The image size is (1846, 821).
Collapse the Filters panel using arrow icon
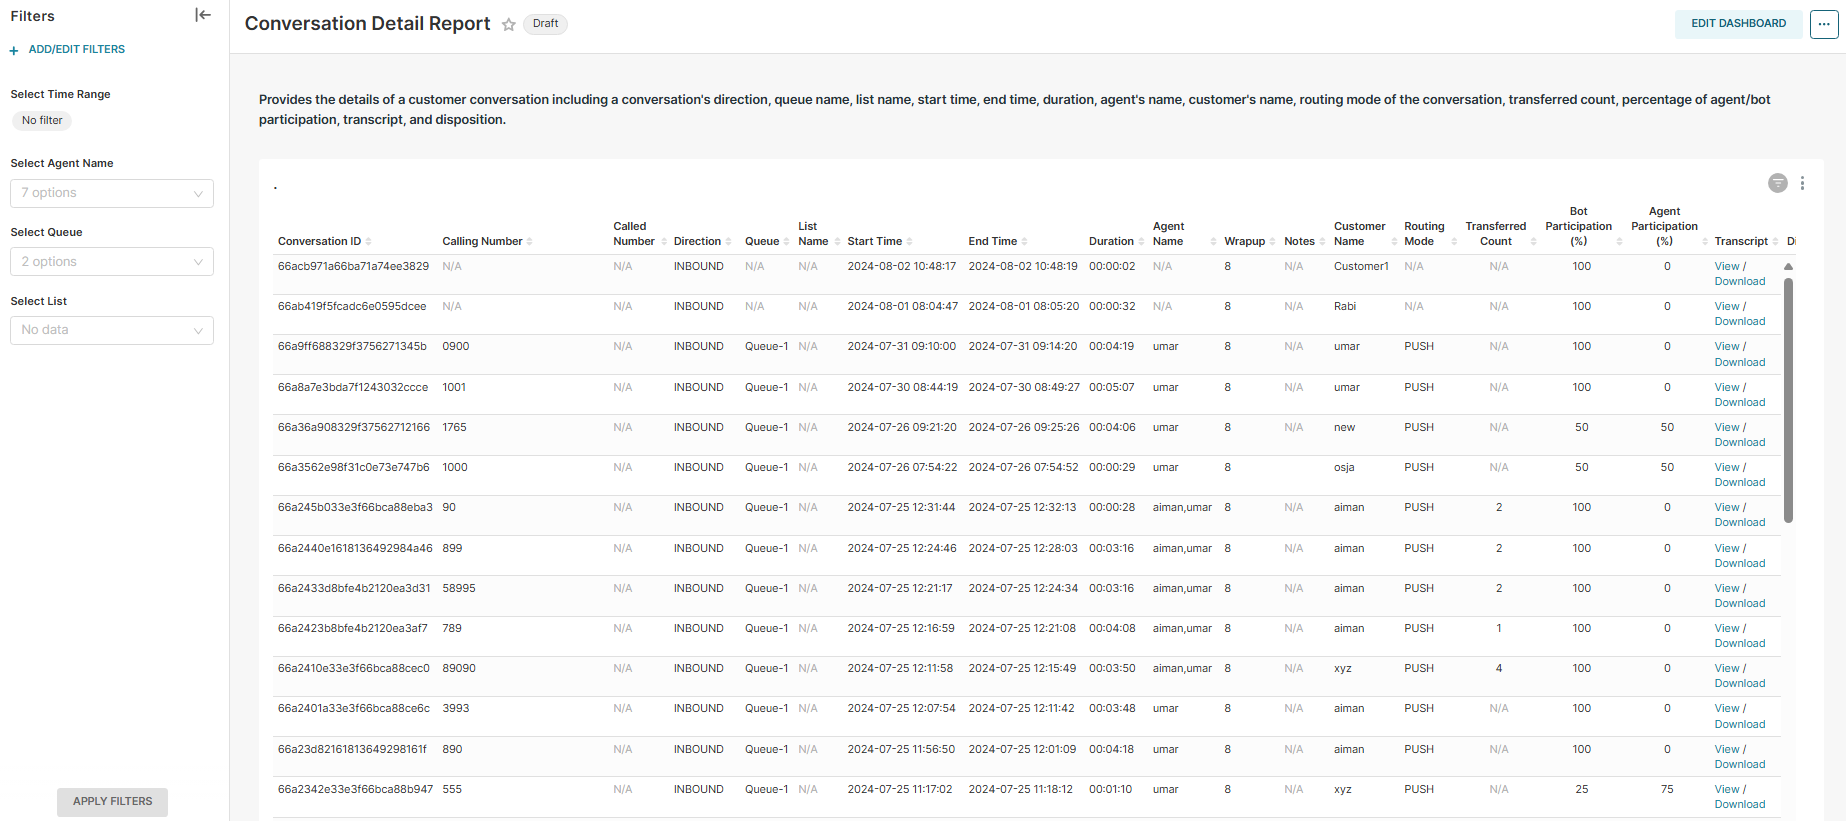coord(203,15)
